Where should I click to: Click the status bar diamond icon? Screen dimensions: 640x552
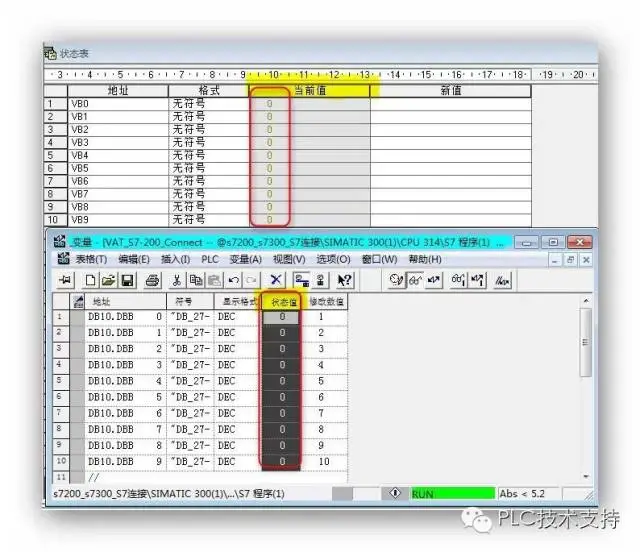[395, 493]
